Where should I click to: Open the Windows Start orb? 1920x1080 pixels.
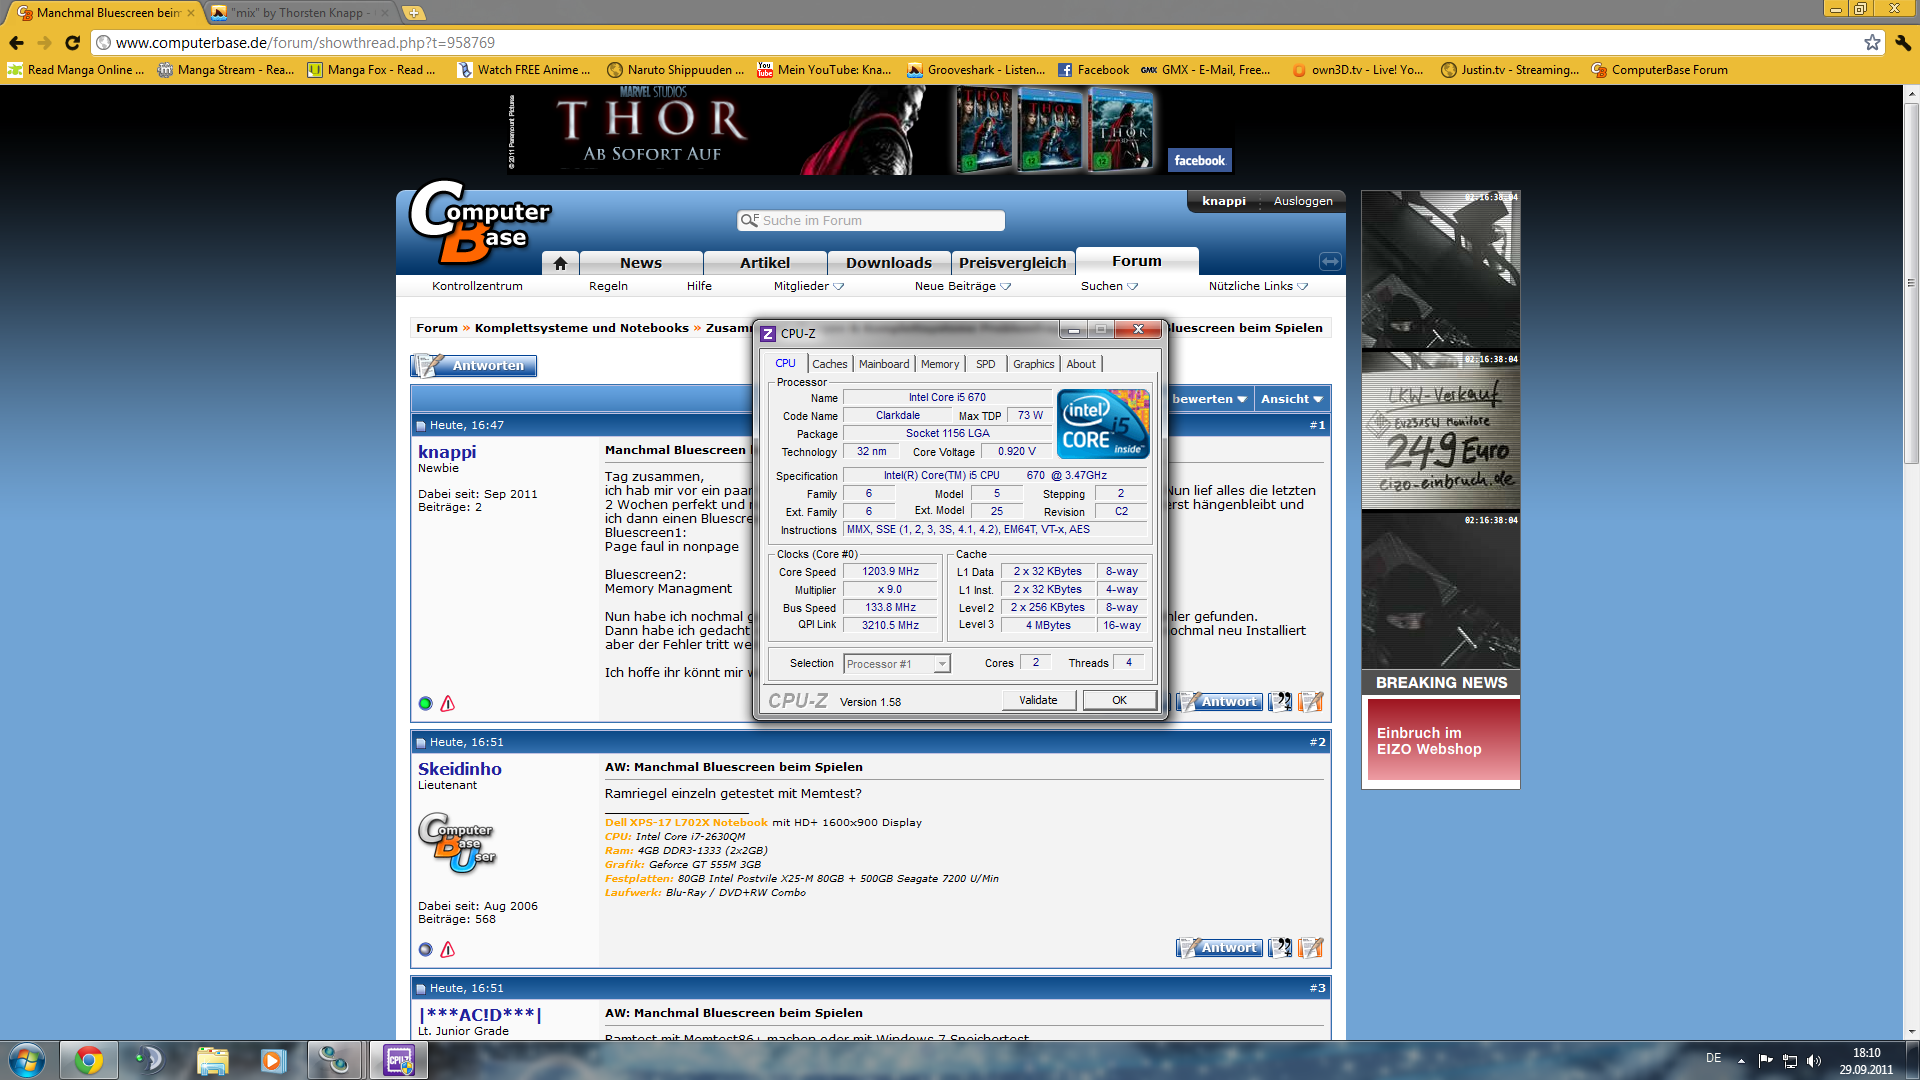tap(27, 1060)
